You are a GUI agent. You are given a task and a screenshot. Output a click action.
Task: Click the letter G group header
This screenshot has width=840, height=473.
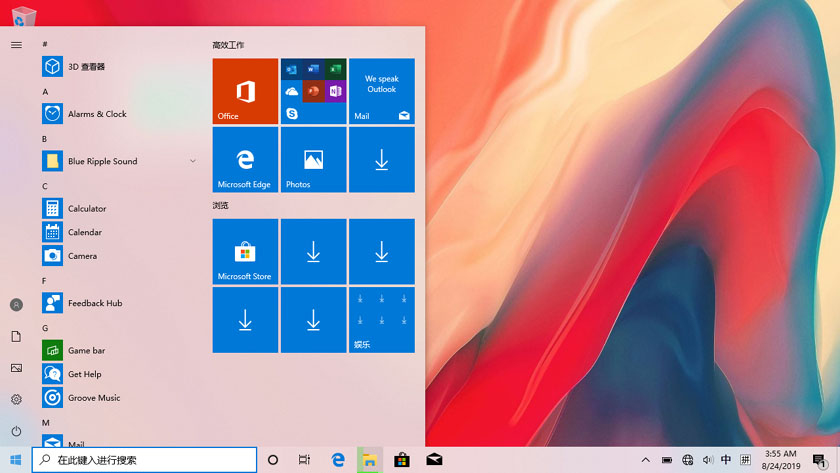point(45,328)
